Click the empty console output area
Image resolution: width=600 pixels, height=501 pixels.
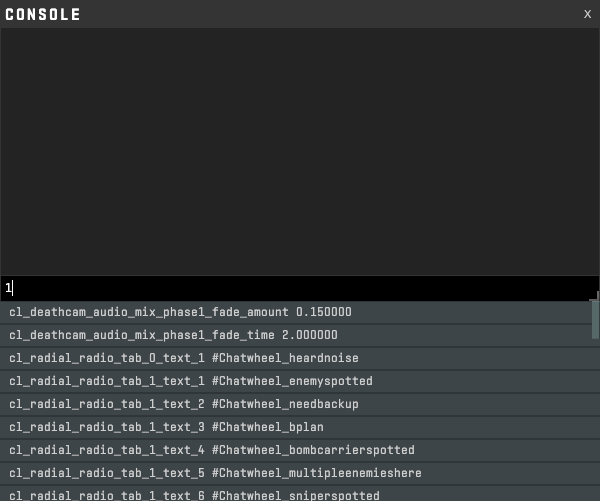(300, 150)
